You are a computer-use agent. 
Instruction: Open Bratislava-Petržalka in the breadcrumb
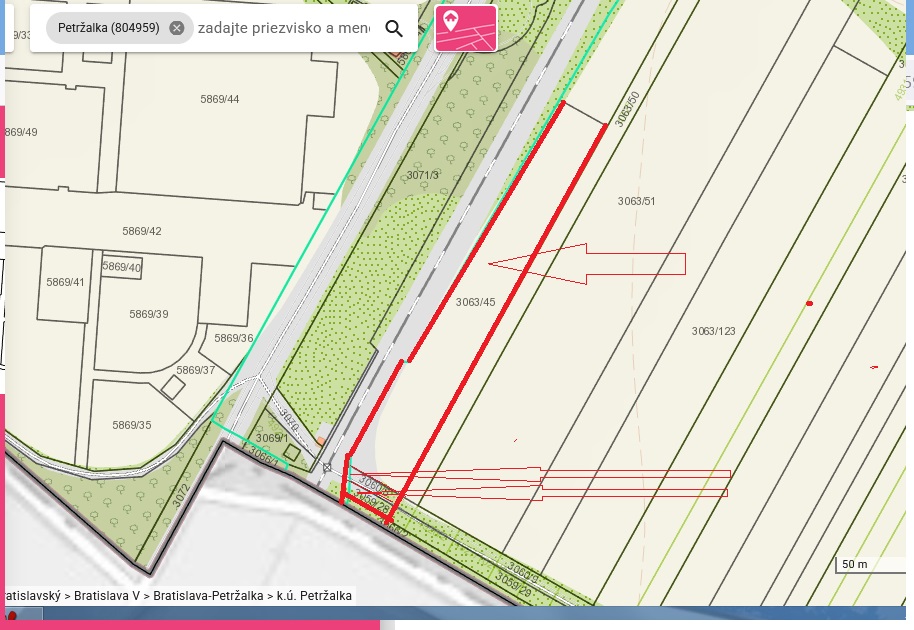click(209, 596)
